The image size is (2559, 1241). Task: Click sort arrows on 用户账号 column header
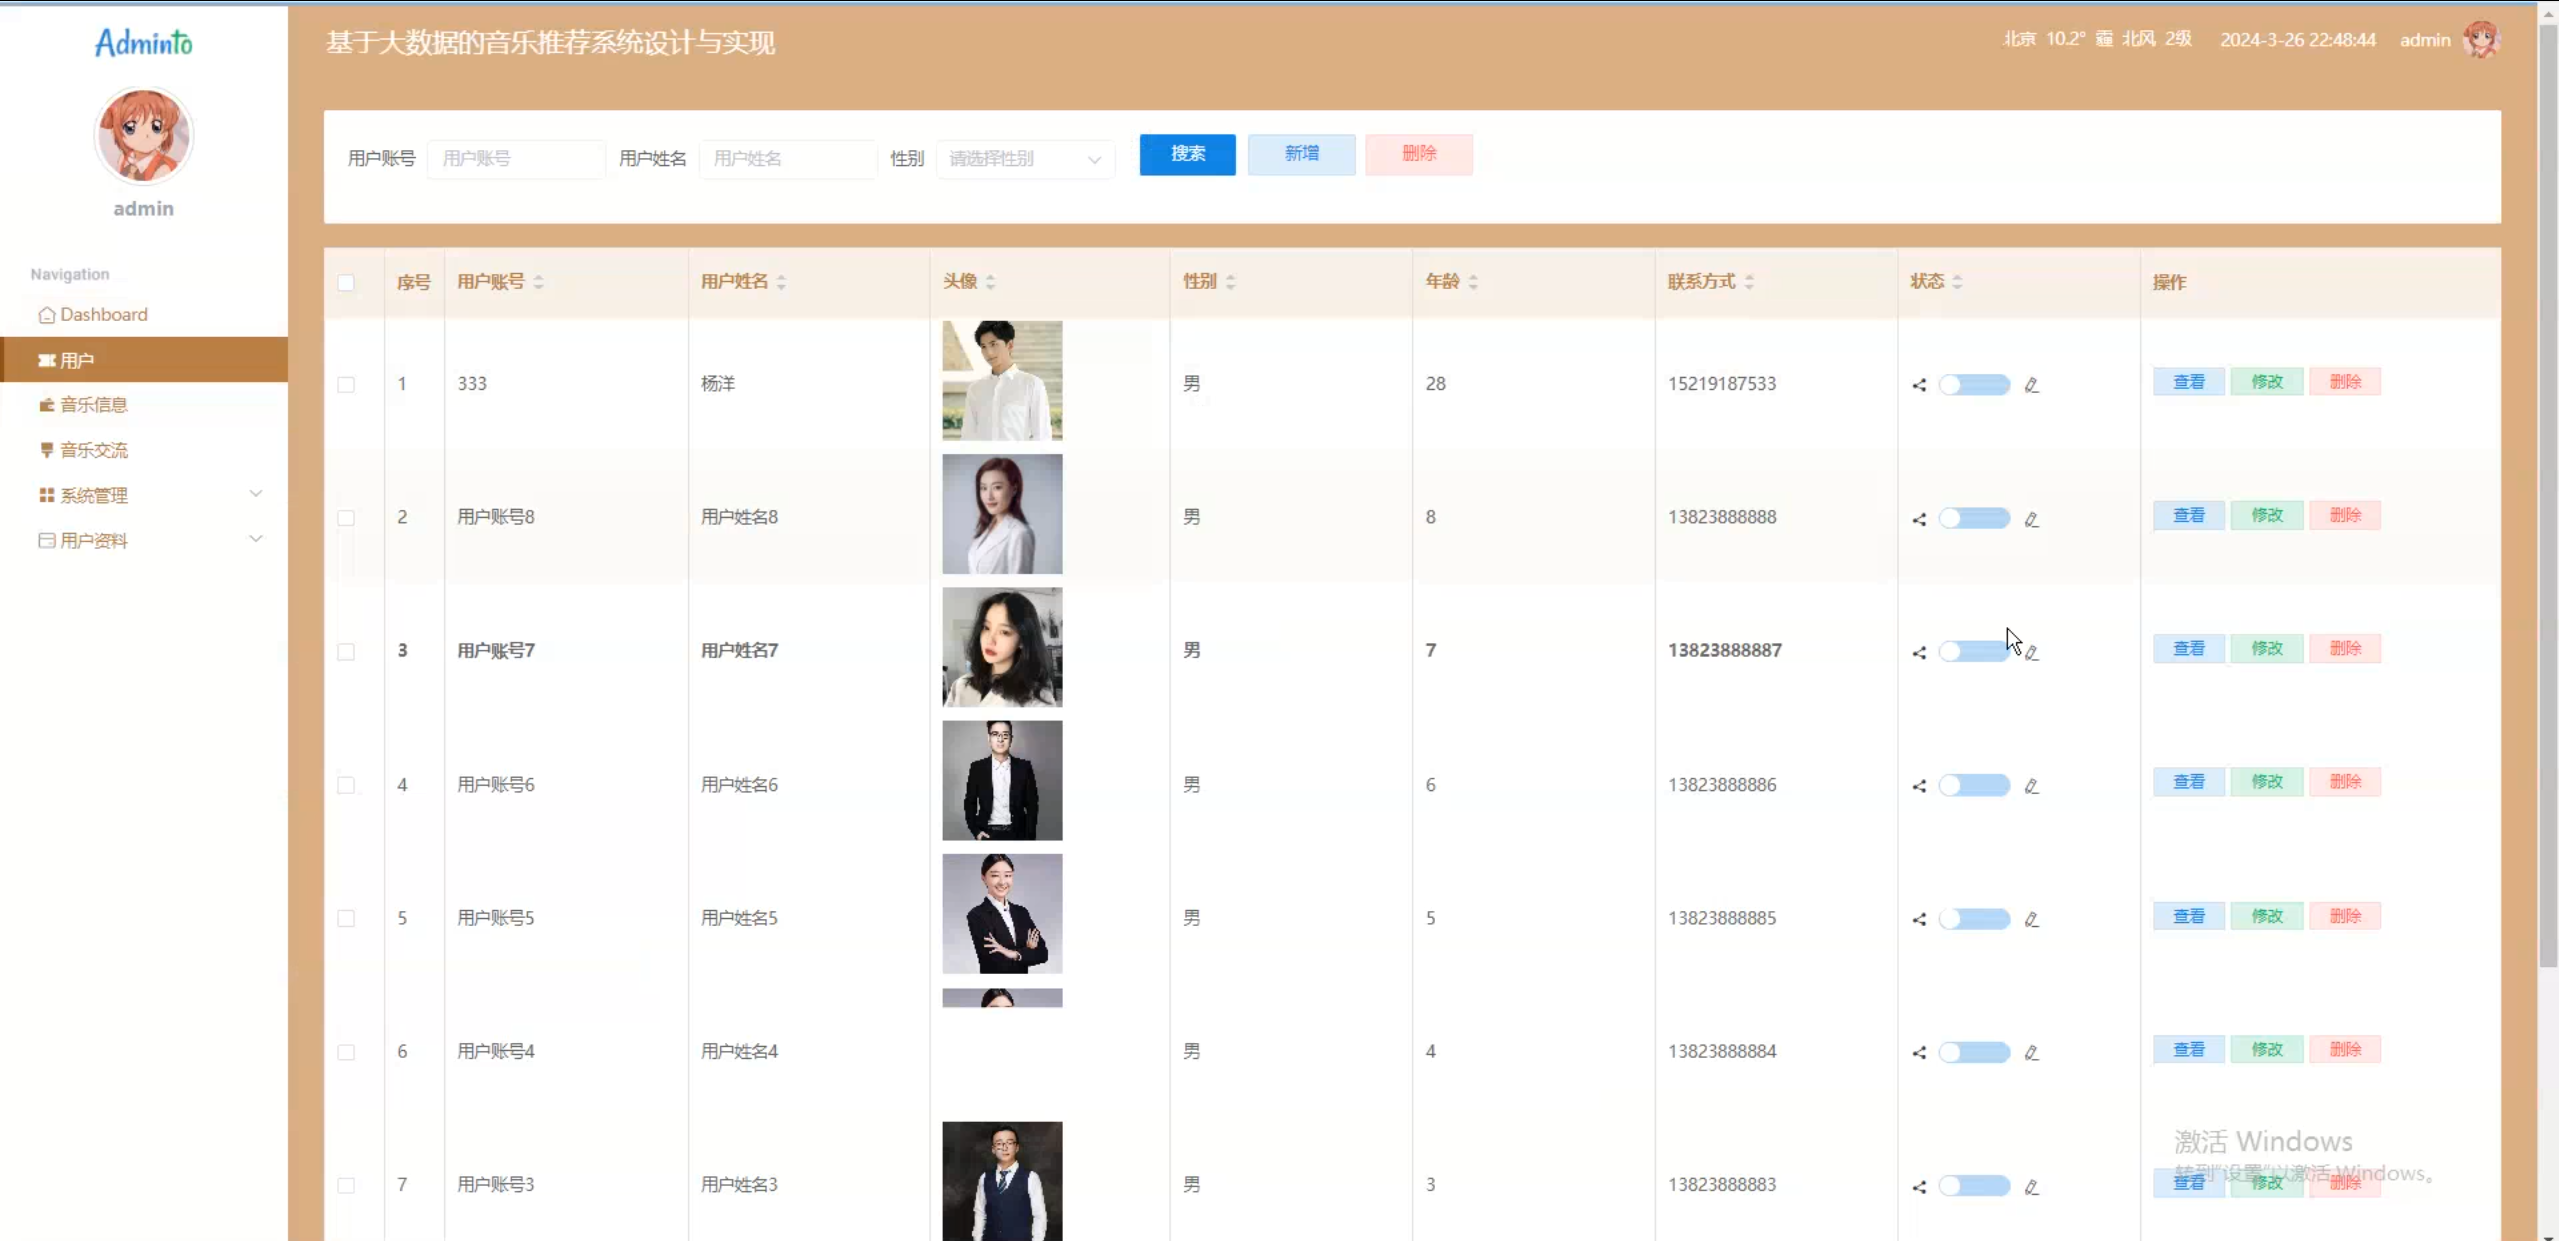pos(538,282)
